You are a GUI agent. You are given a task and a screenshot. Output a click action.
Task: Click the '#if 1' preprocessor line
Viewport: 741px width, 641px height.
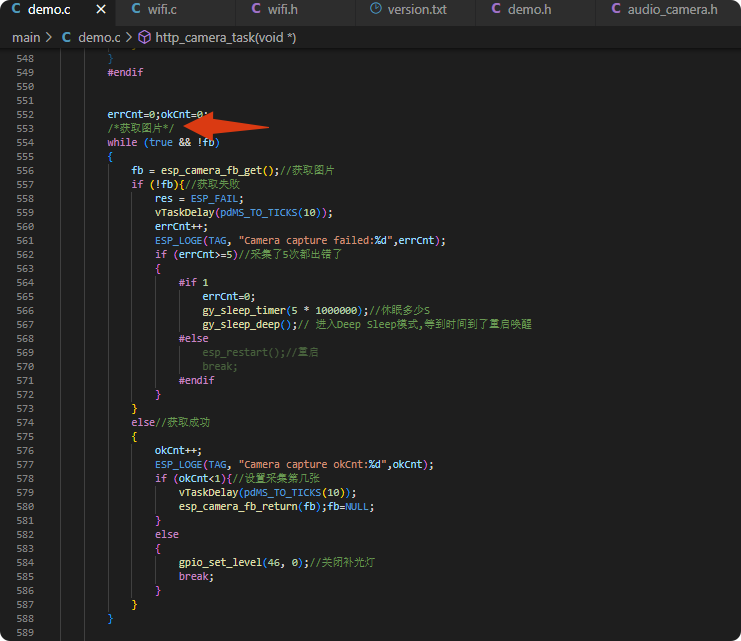193,283
